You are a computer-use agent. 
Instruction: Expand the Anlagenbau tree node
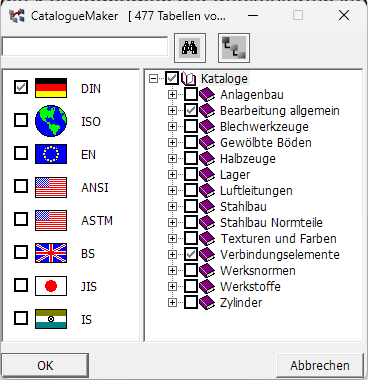click(x=172, y=95)
